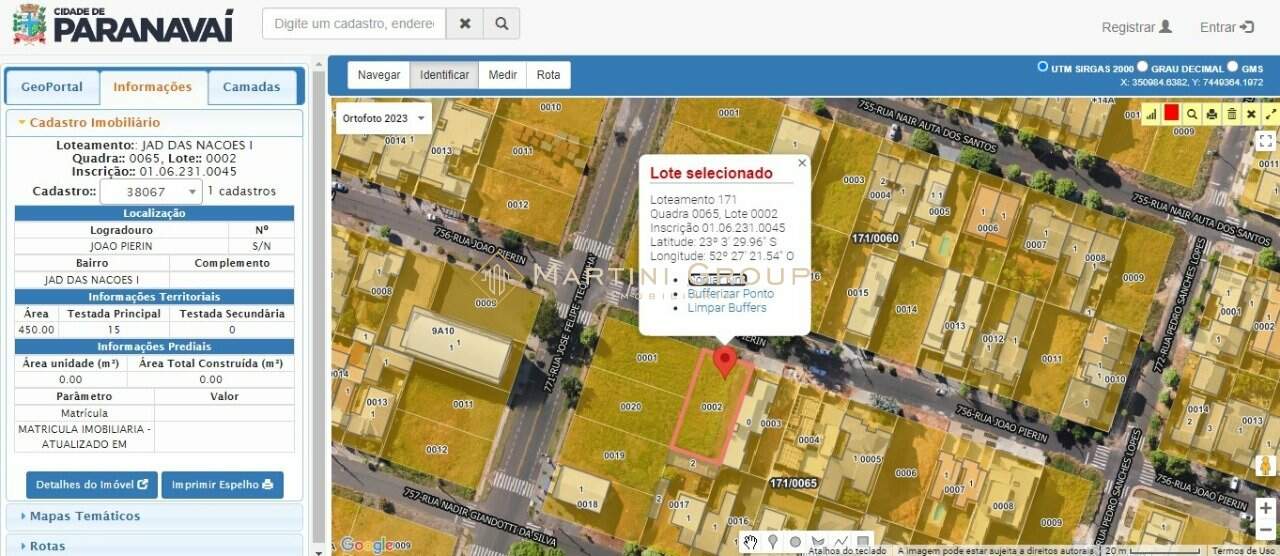Click the trash bin icon on map toolbar
1280x556 pixels.
click(x=1231, y=114)
